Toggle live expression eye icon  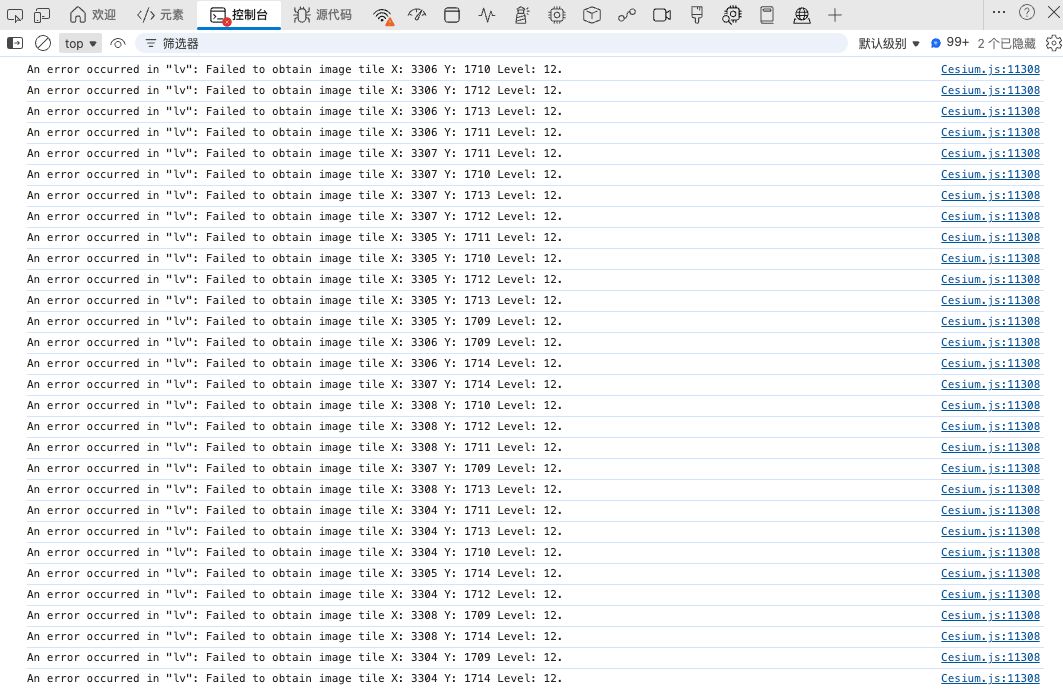click(x=118, y=43)
